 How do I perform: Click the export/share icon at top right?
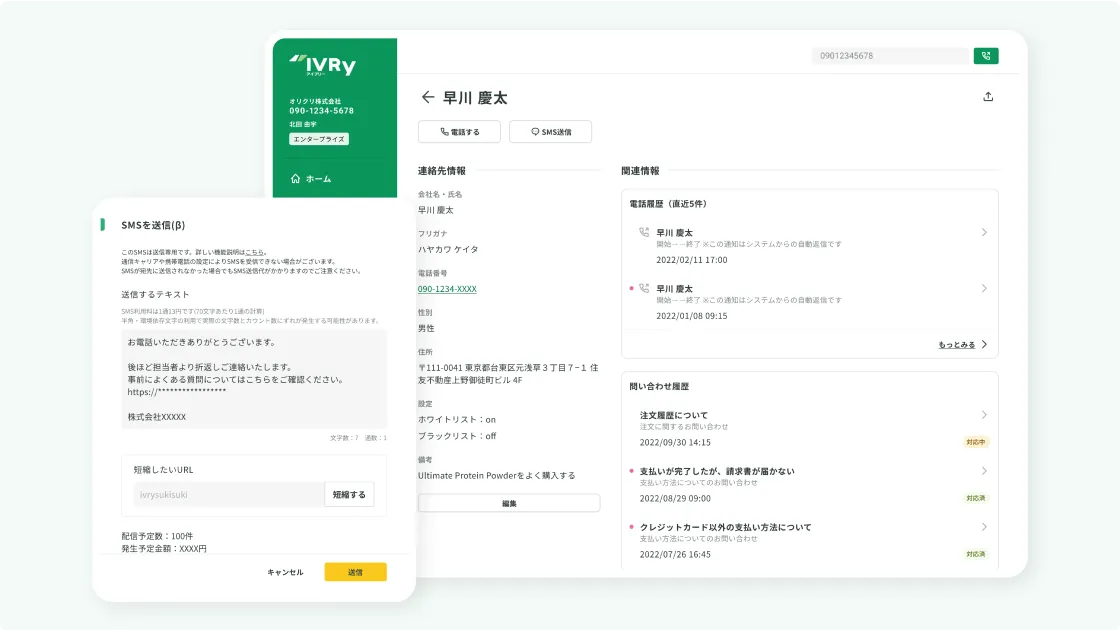tap(988, 97)
